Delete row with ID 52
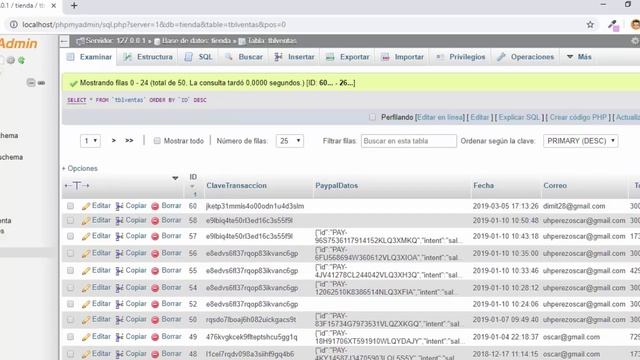640x360 pixels. click(x=166, y=304)
